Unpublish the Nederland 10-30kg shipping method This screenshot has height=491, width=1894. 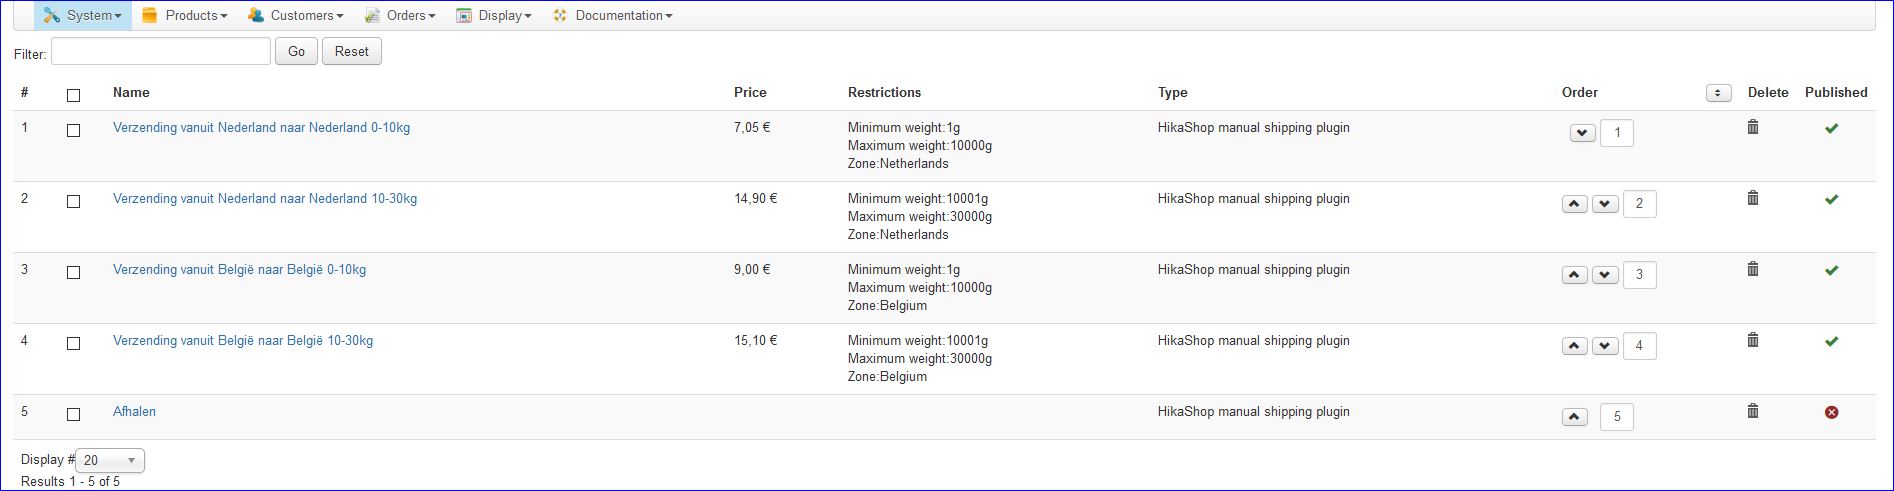[1831, 199]
